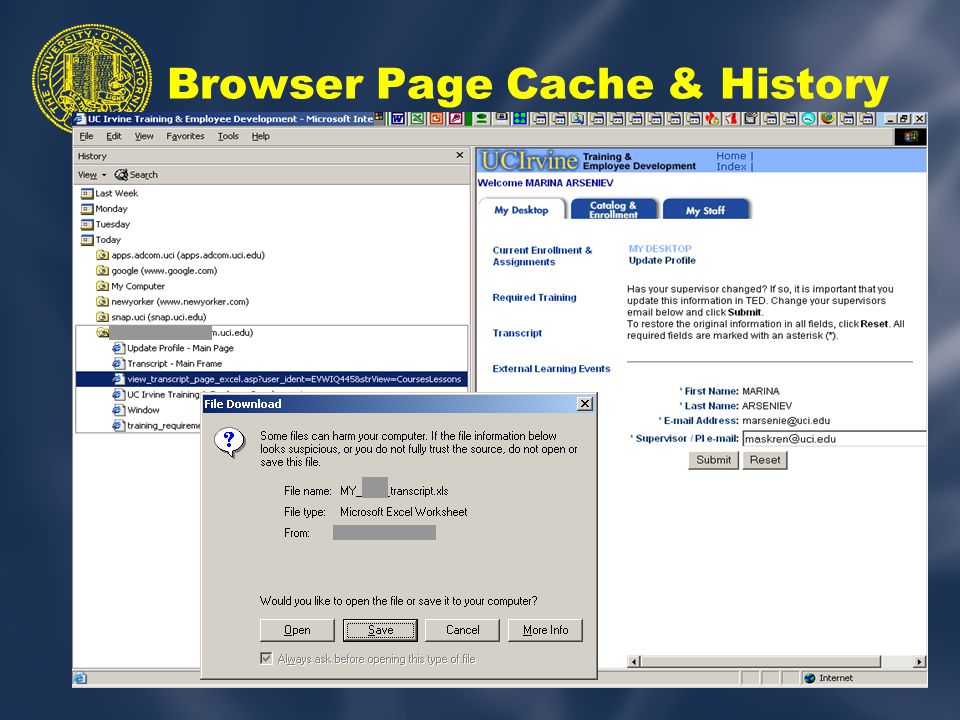Viewport: 960px width, 720px height.
Task: Submit the supervisor email form
Action: tap(713, 460)
